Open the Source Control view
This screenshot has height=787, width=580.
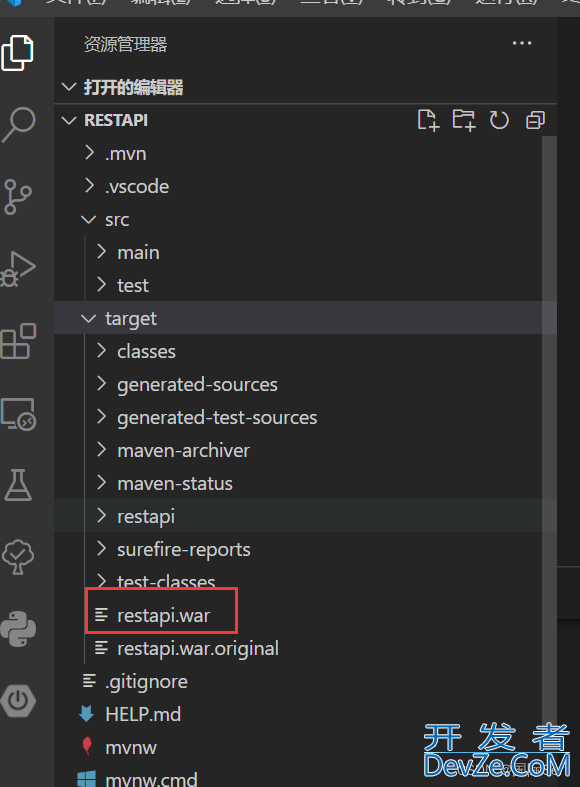pyautogui.click(x=18, y=197)
